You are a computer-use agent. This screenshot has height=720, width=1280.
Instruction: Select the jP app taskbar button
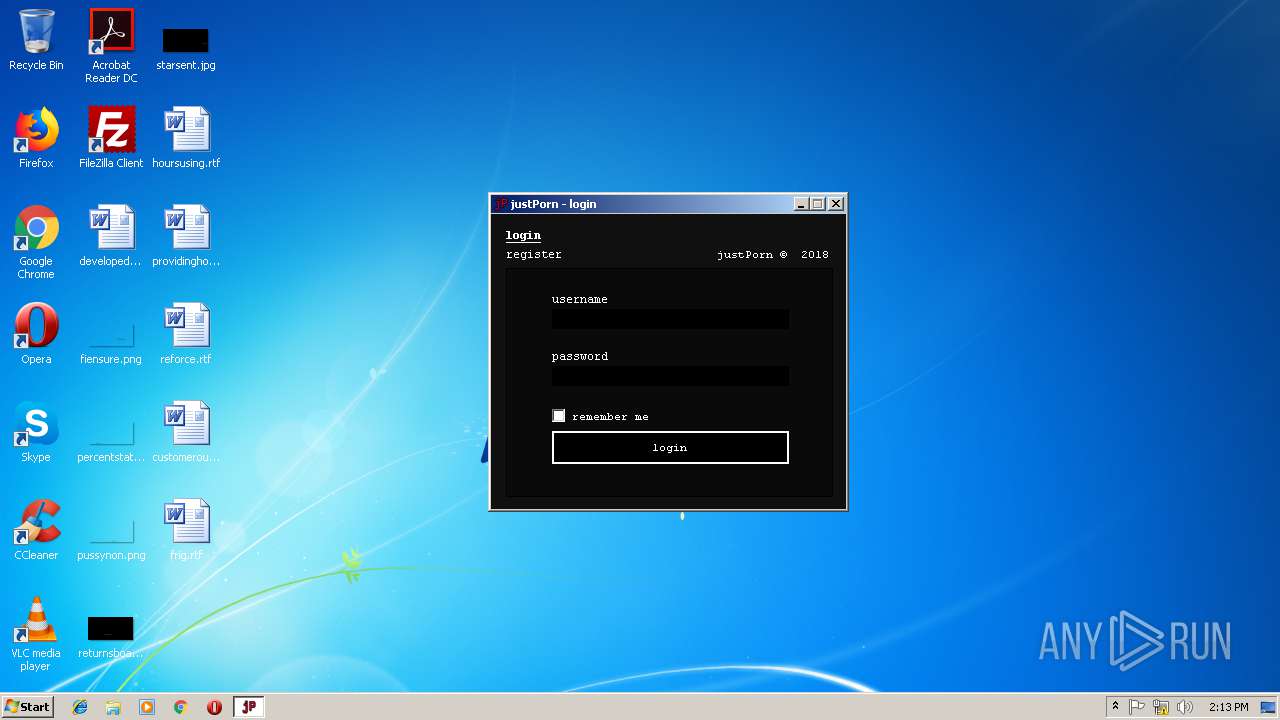pyautogui.click(x=249, y=707)
